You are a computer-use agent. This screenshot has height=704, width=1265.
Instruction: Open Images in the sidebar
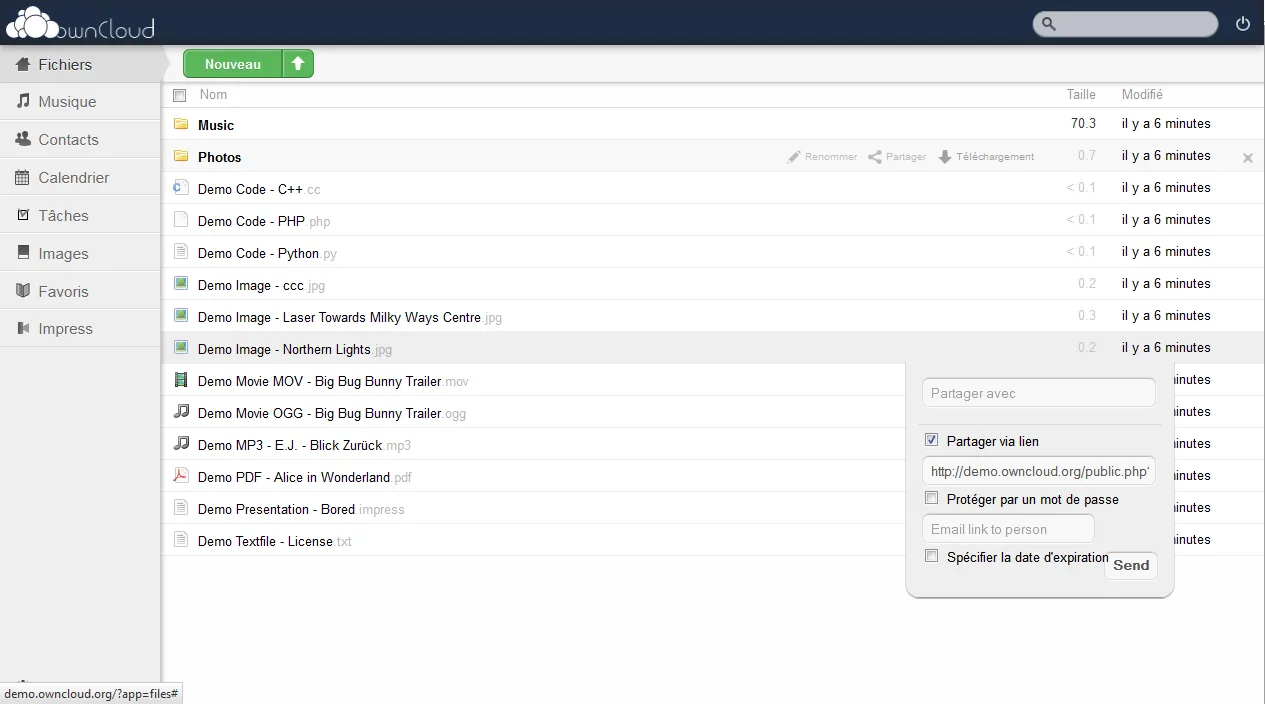80,254
